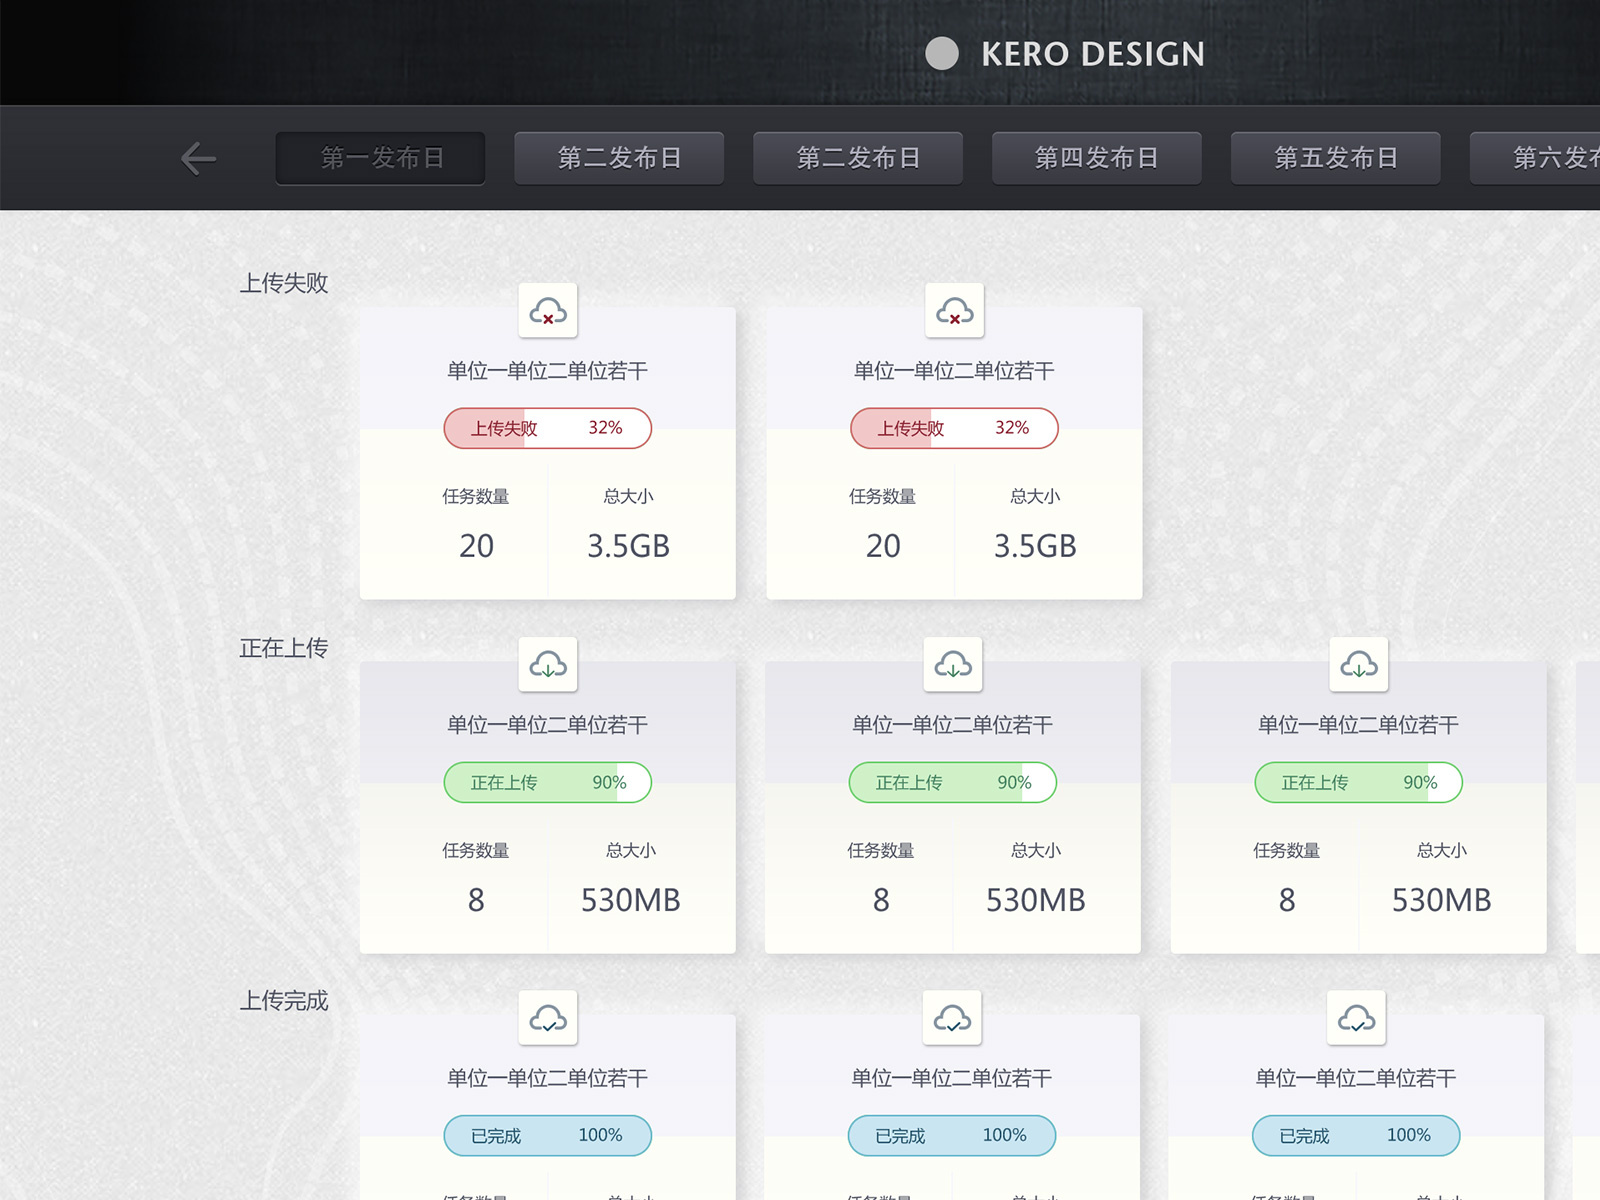Click the failed-upload cloud icon on second card
The height and width of the screenshot is (1200, 1600).
pos(953,311)
